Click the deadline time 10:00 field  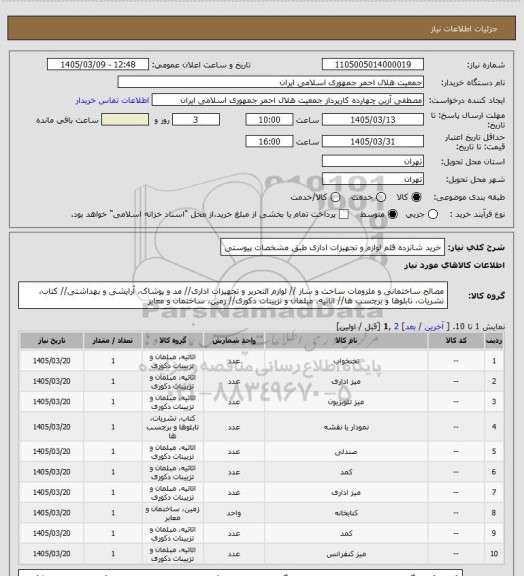click(269, 120)
